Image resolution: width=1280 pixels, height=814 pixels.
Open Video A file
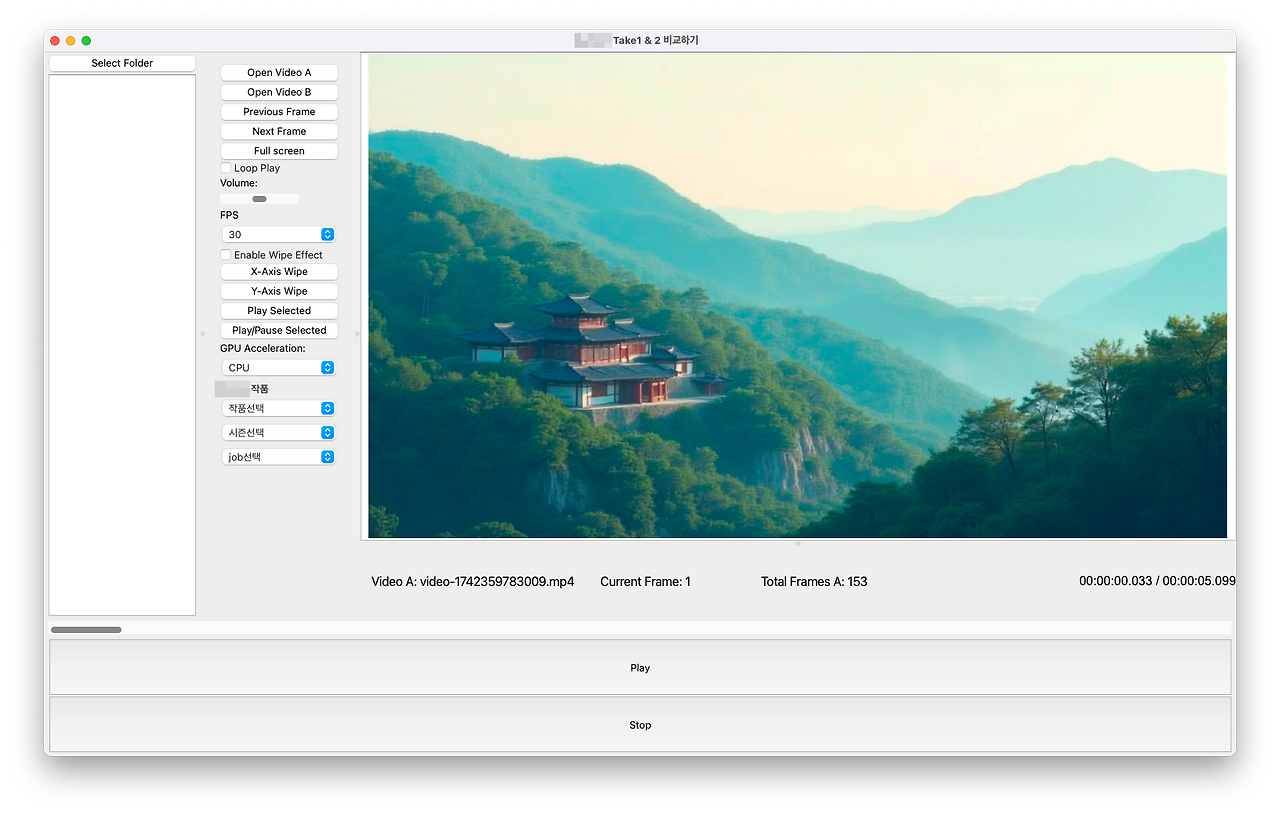[279, 73]
